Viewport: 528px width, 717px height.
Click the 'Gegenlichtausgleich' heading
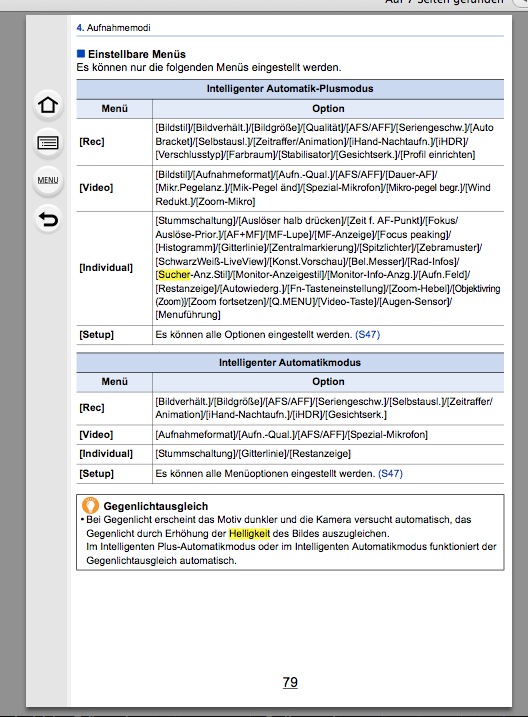coord(156,506)
